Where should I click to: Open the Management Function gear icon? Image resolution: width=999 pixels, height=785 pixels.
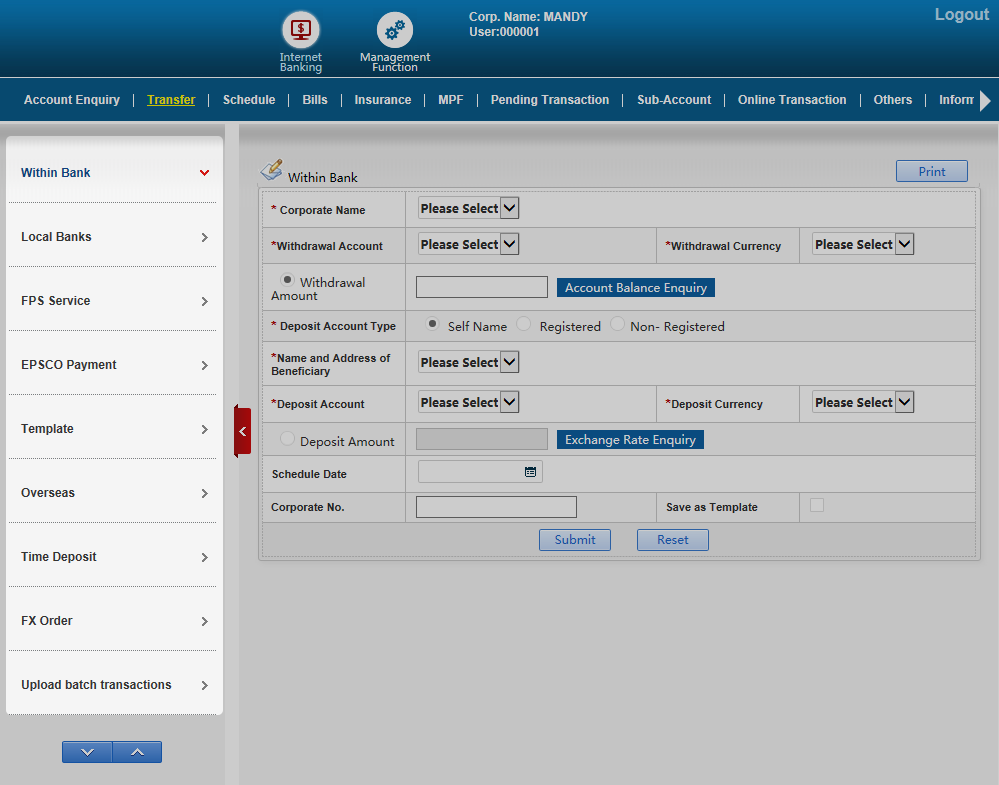[x=394, y=30]
